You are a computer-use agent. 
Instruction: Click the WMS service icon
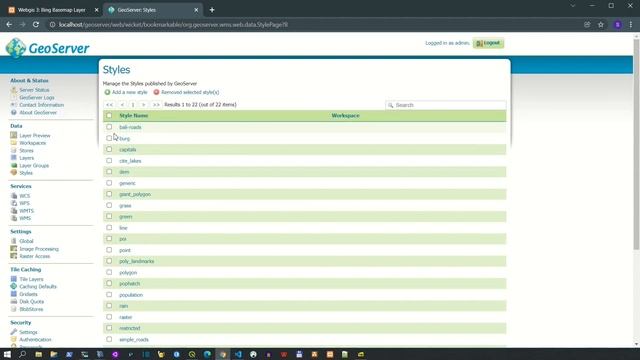pos(14,218)
